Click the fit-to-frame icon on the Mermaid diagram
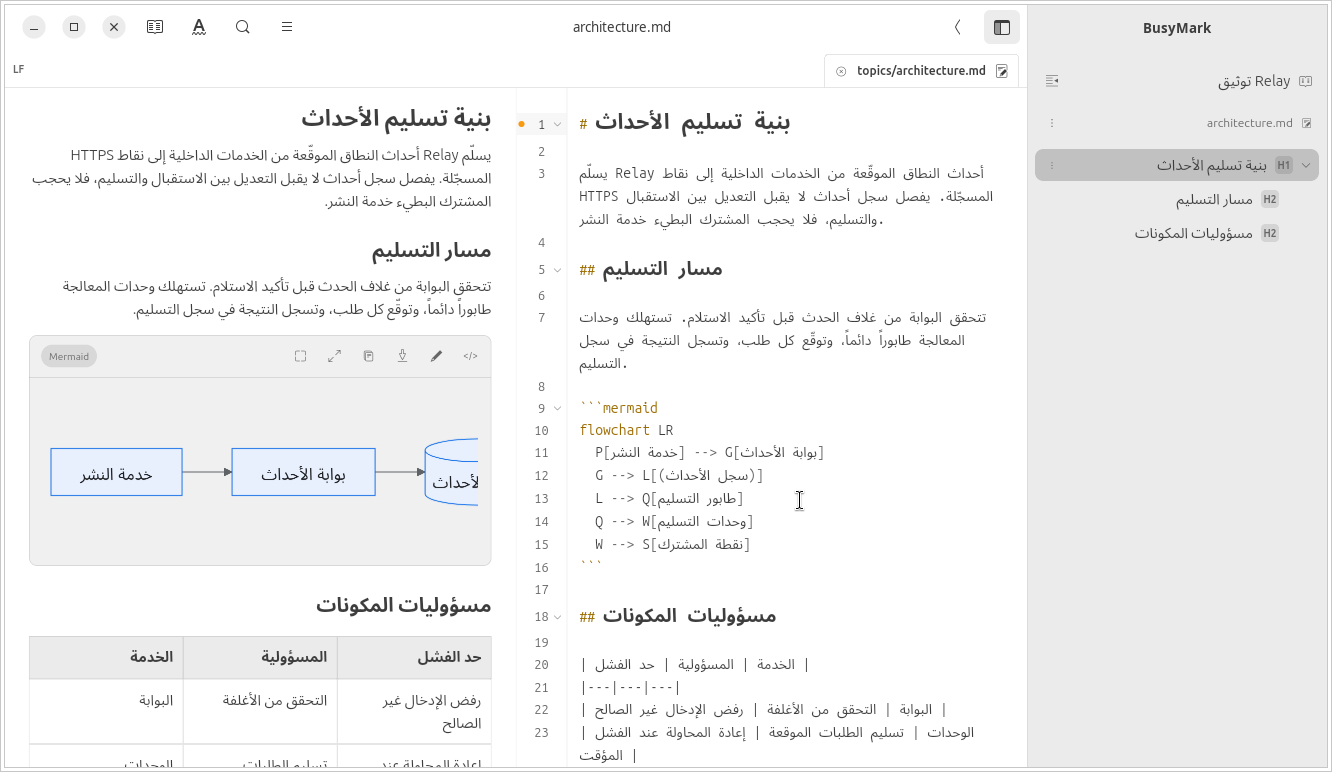Viewport: 1332px width, 772px height. click(300, 356)
